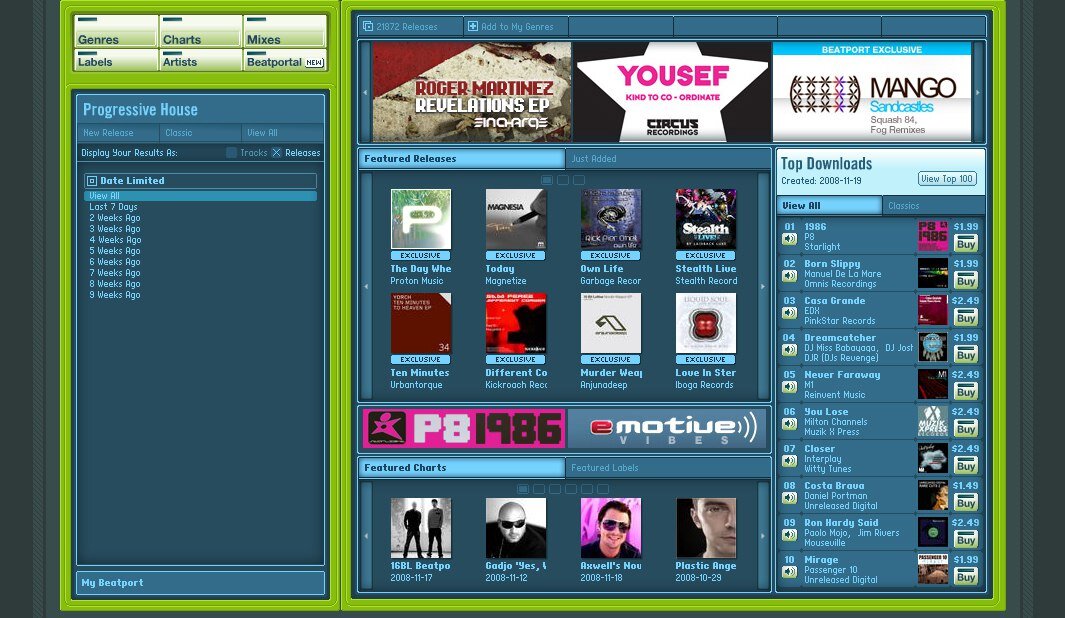Play preview of Closer

pyautogui.click(x=789, y=461)
